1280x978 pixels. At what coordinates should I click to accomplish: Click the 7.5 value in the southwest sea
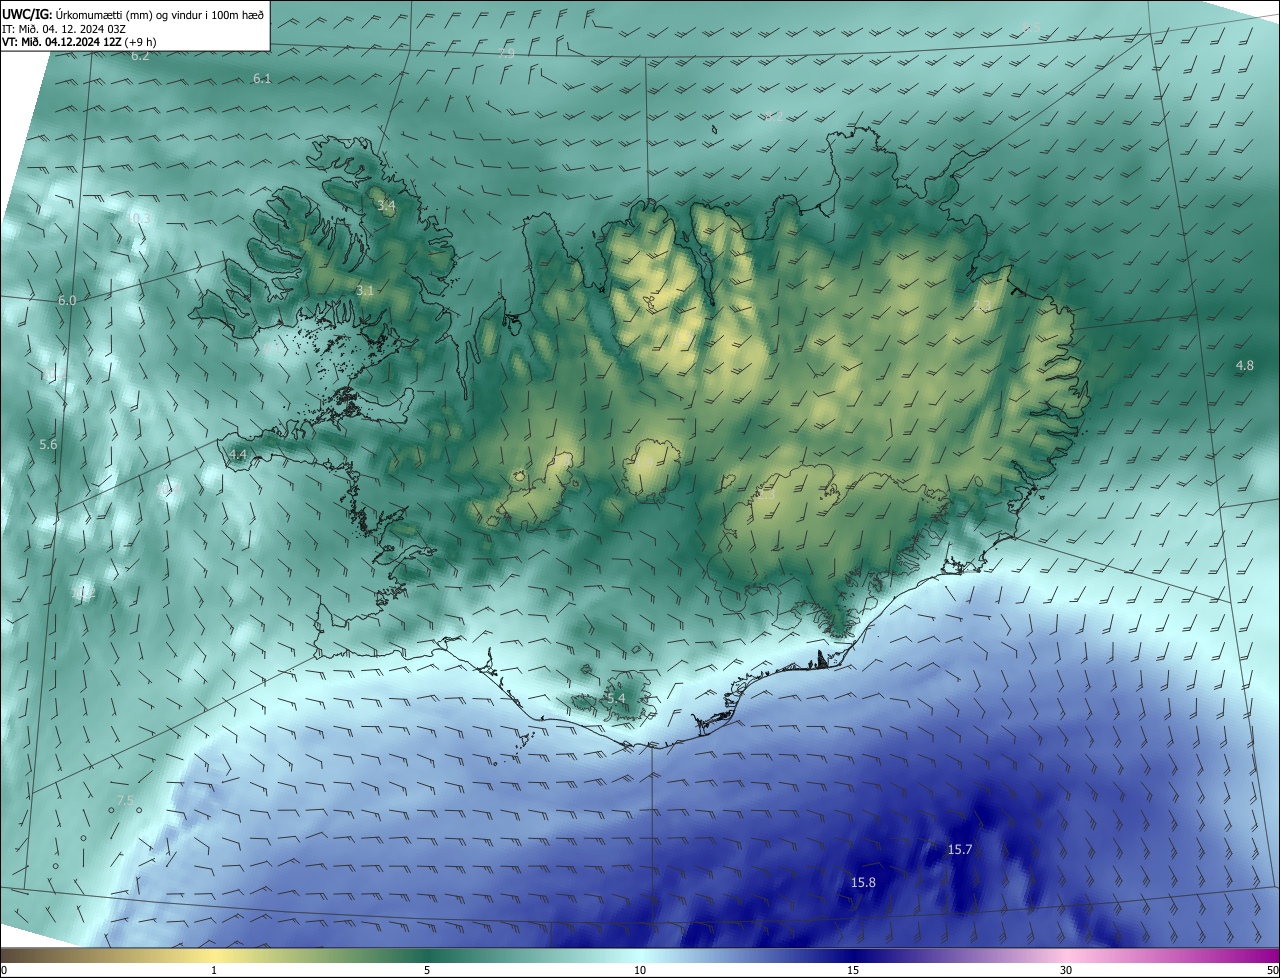click(x=125, y=800)
